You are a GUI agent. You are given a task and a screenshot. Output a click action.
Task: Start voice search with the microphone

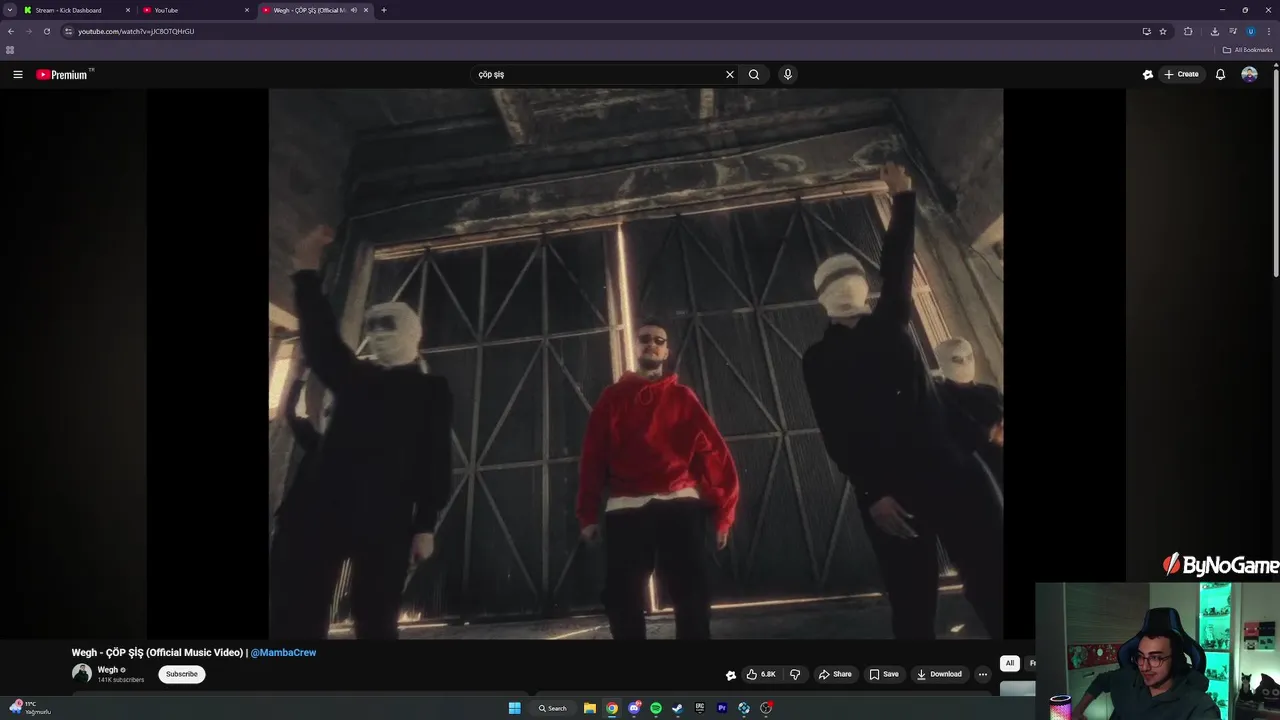[x=788, y=74]
